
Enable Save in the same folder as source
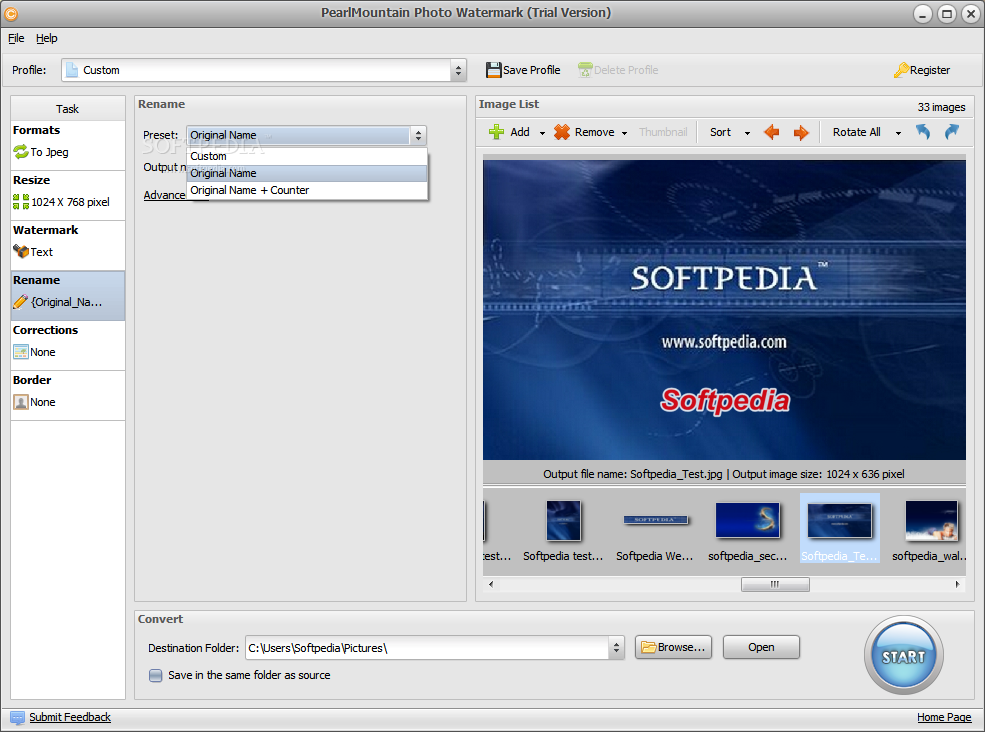tap(155, 675)
